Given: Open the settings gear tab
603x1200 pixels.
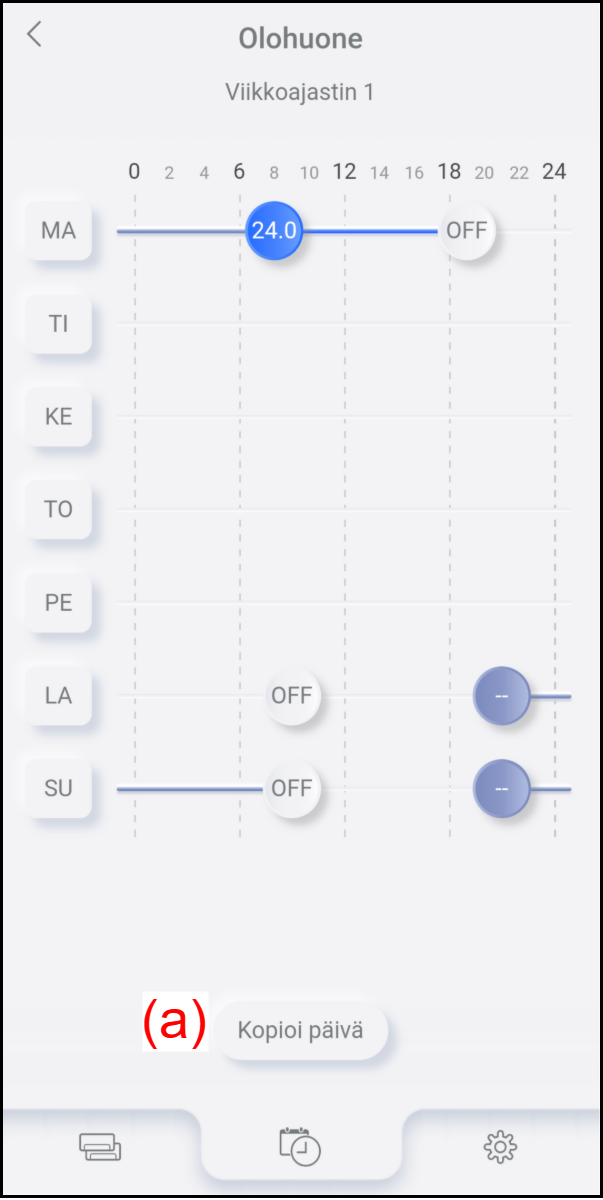Looking at the screenshot, I should tap(500, 1146).
